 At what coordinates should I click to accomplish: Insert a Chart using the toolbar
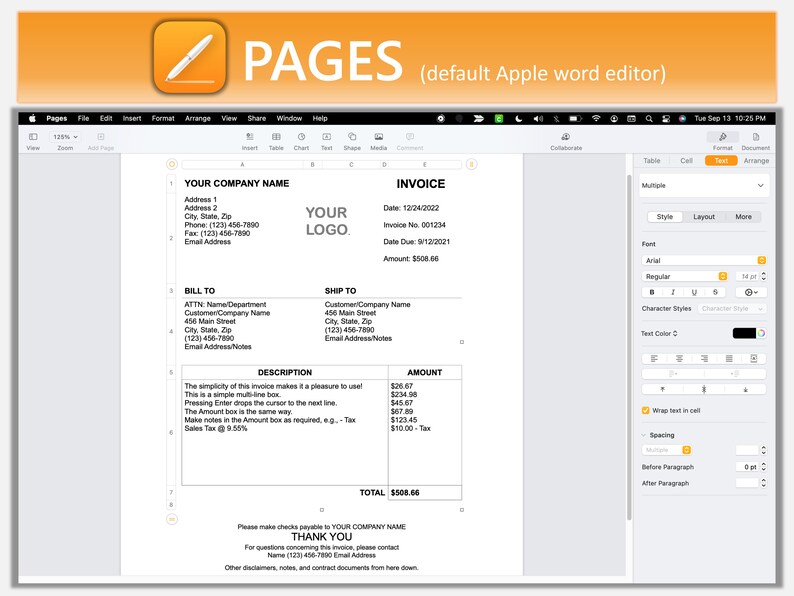click(301, 137)
